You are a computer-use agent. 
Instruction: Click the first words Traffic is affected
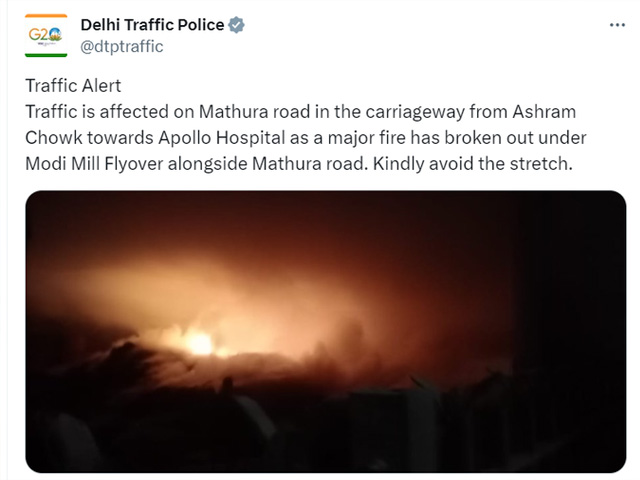click(x=97, y=112)
